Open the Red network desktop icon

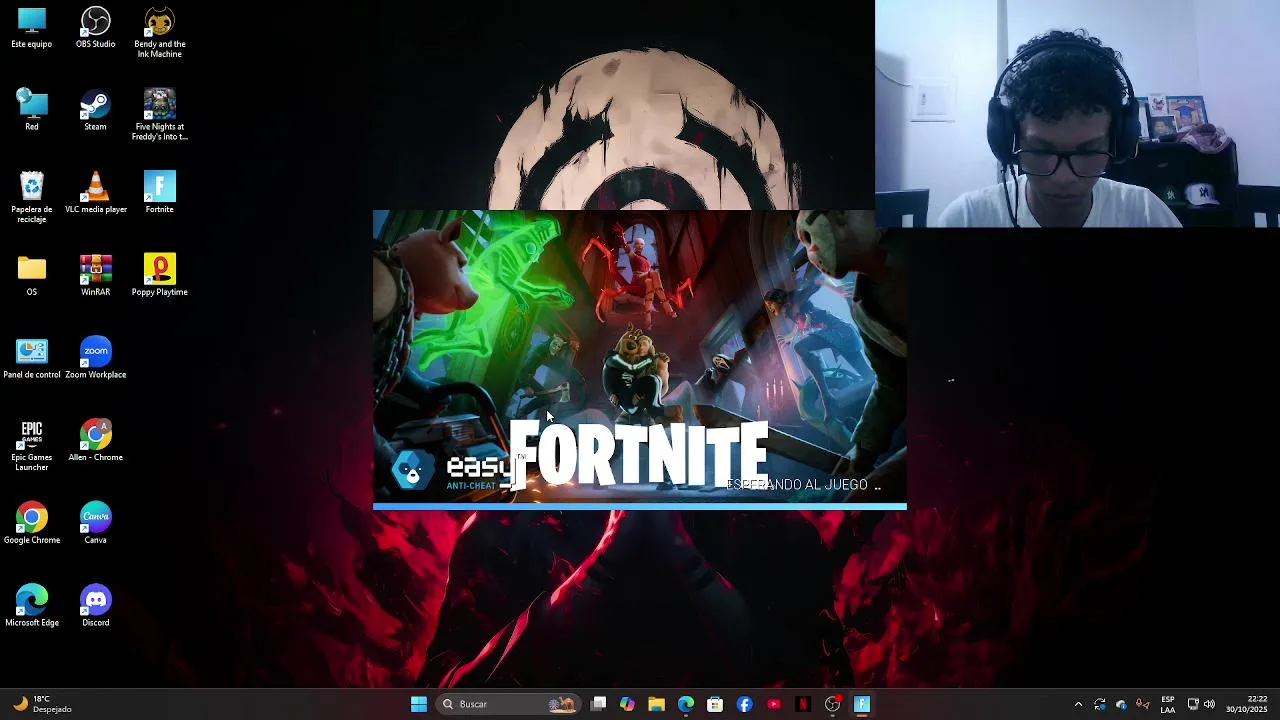click(x=32, y=110)
